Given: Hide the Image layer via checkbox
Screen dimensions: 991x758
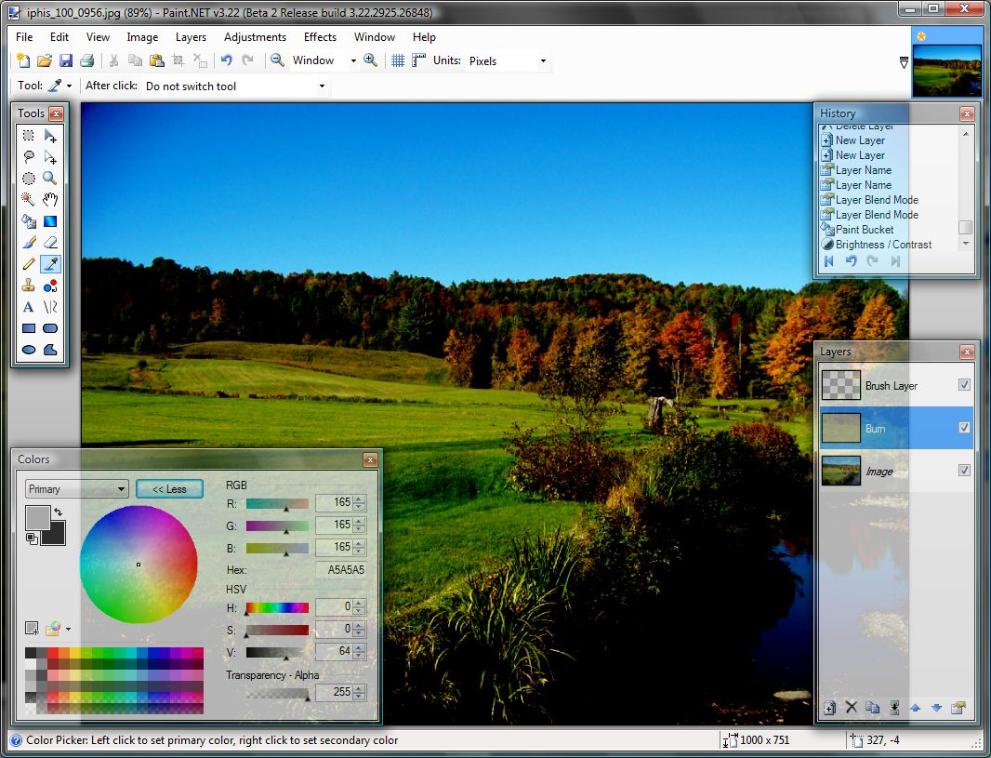Looking at the screenshot, I should pos(964,470).
